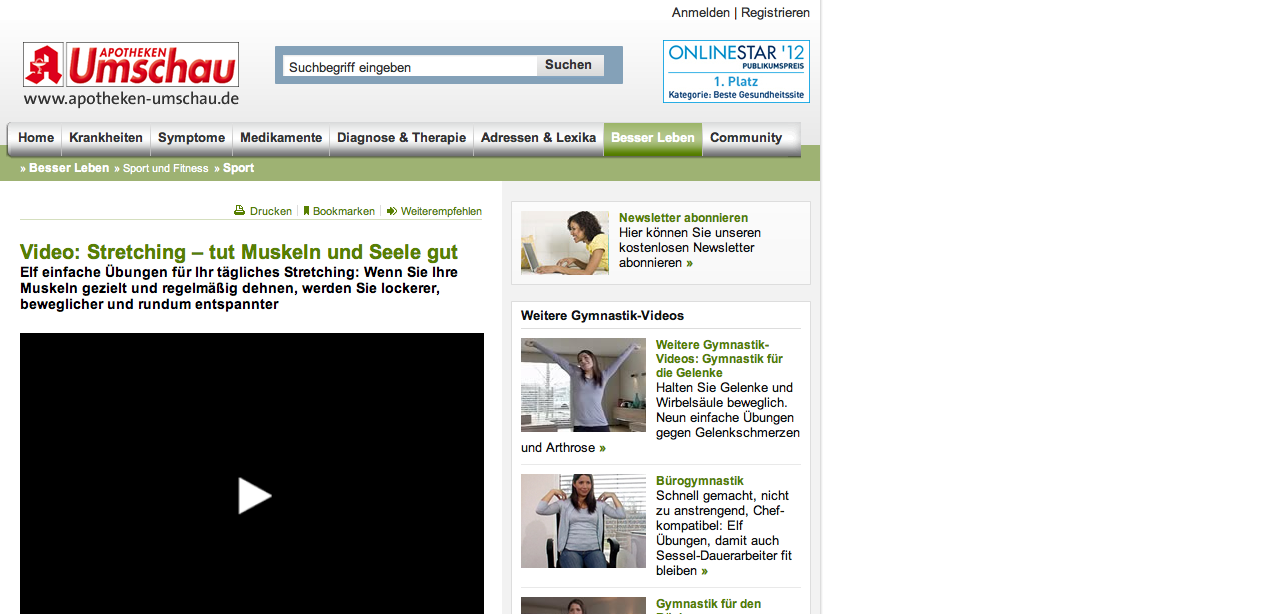The height and width of the screenshot is (614, 1280).
Task: Click 'Sport und Fitness' breadcrumb link
Action: coord(166,168)
